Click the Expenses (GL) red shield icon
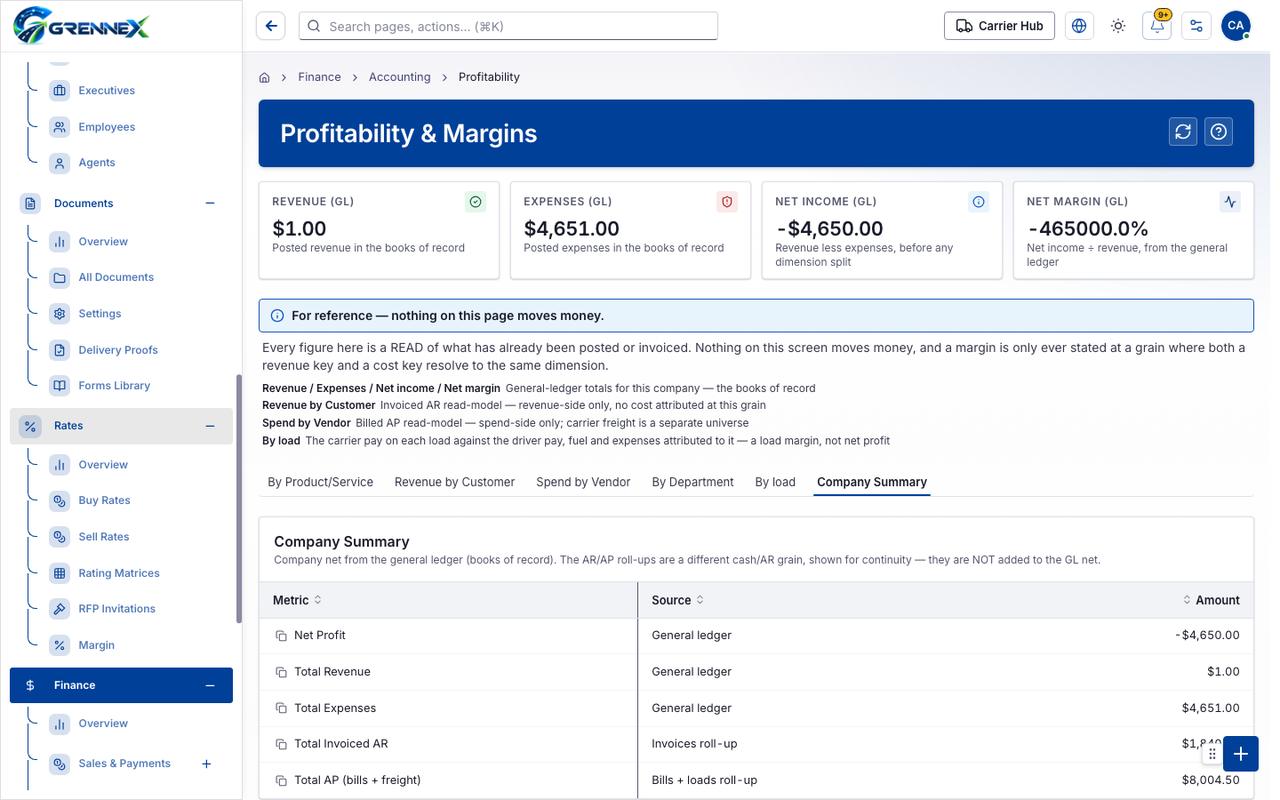The height and width of the screenshot is (800, 1280). click(727, 202)
